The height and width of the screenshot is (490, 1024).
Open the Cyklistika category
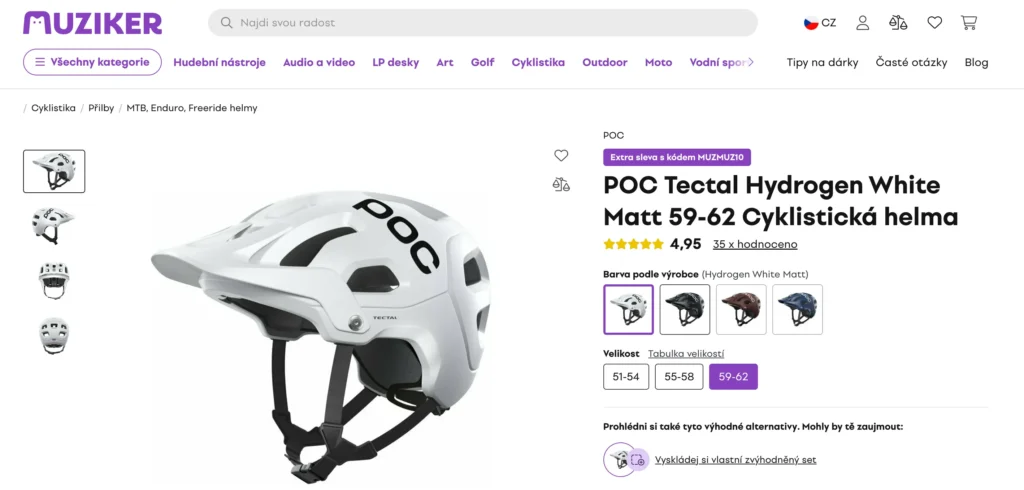pos(538,62)
